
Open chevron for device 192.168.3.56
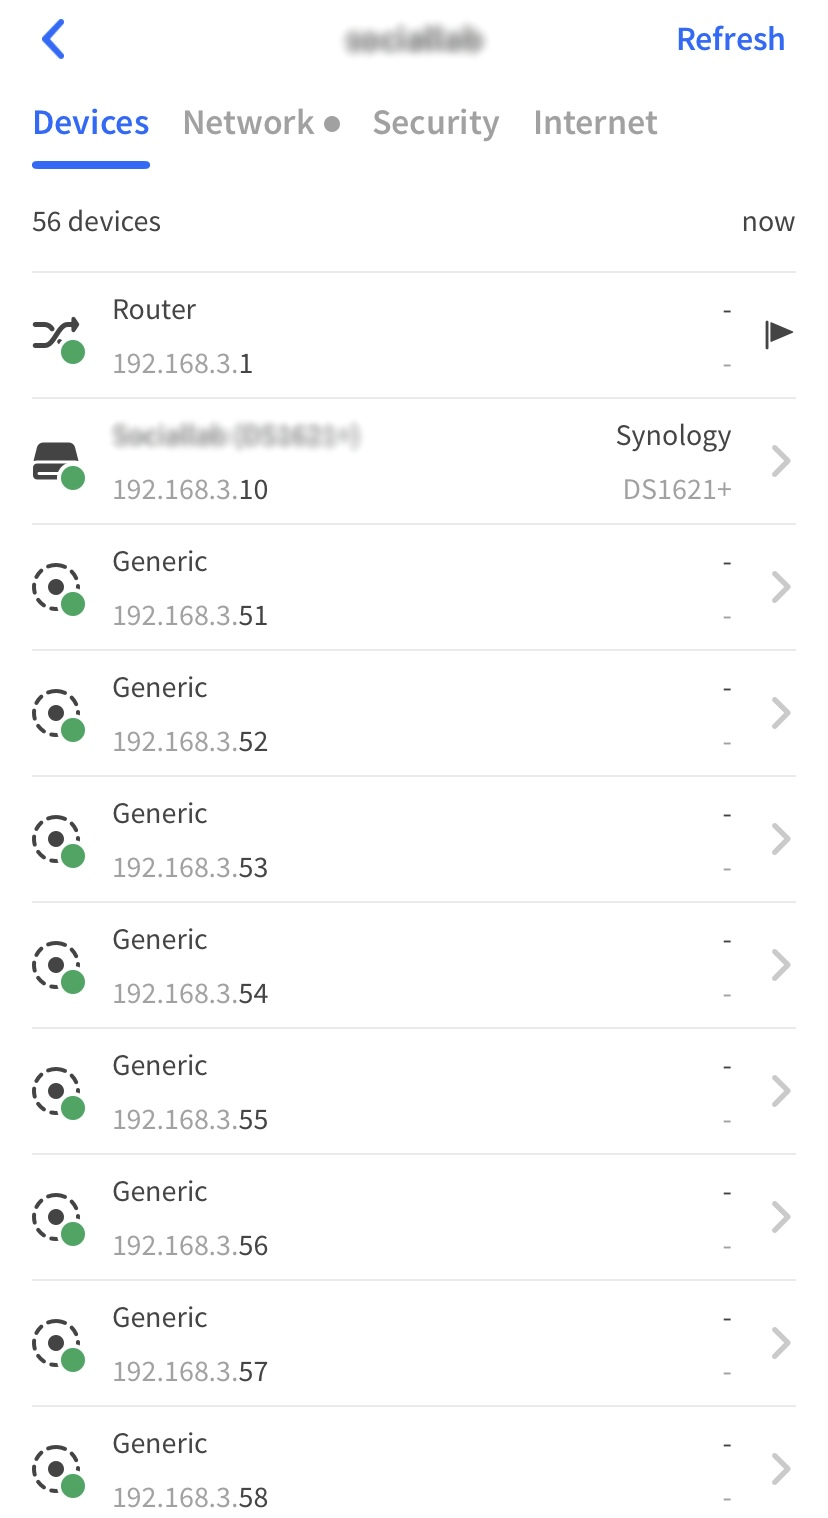[x=781, y=1218]
